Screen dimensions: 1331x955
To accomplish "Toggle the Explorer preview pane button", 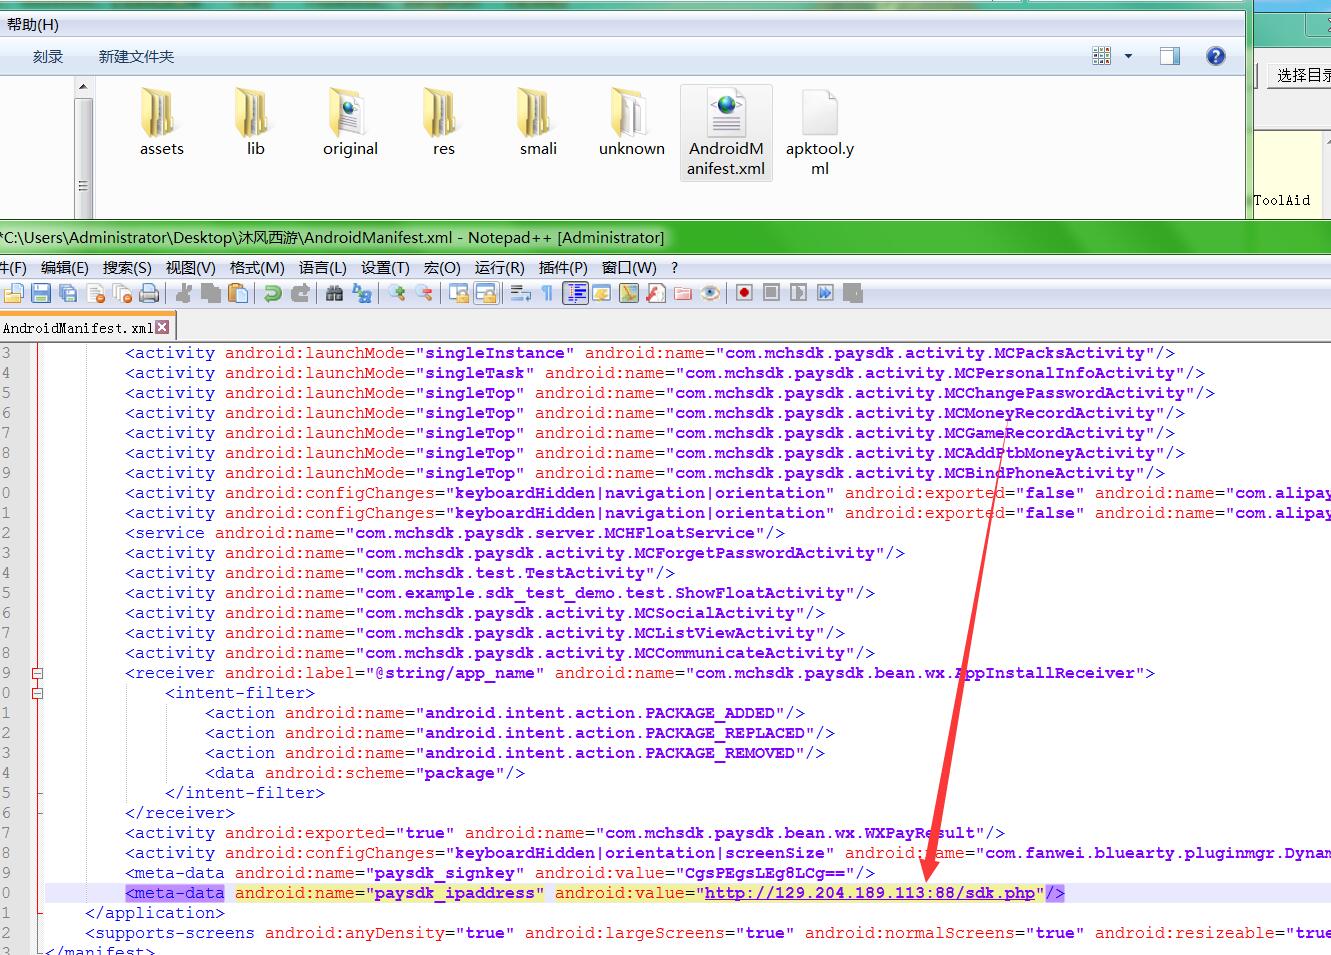I will 1169,56.
